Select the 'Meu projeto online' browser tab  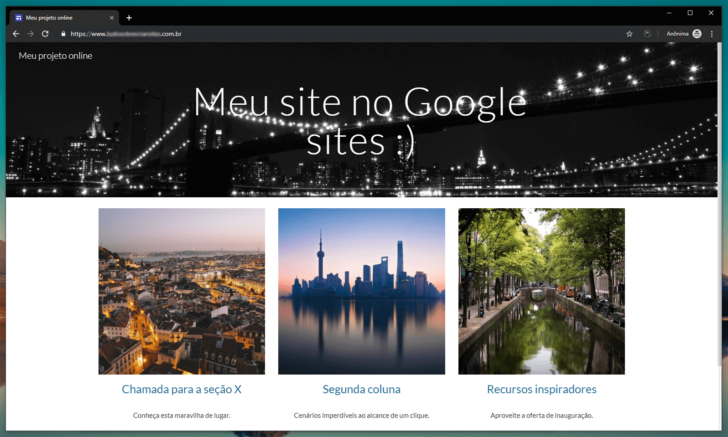64,18
